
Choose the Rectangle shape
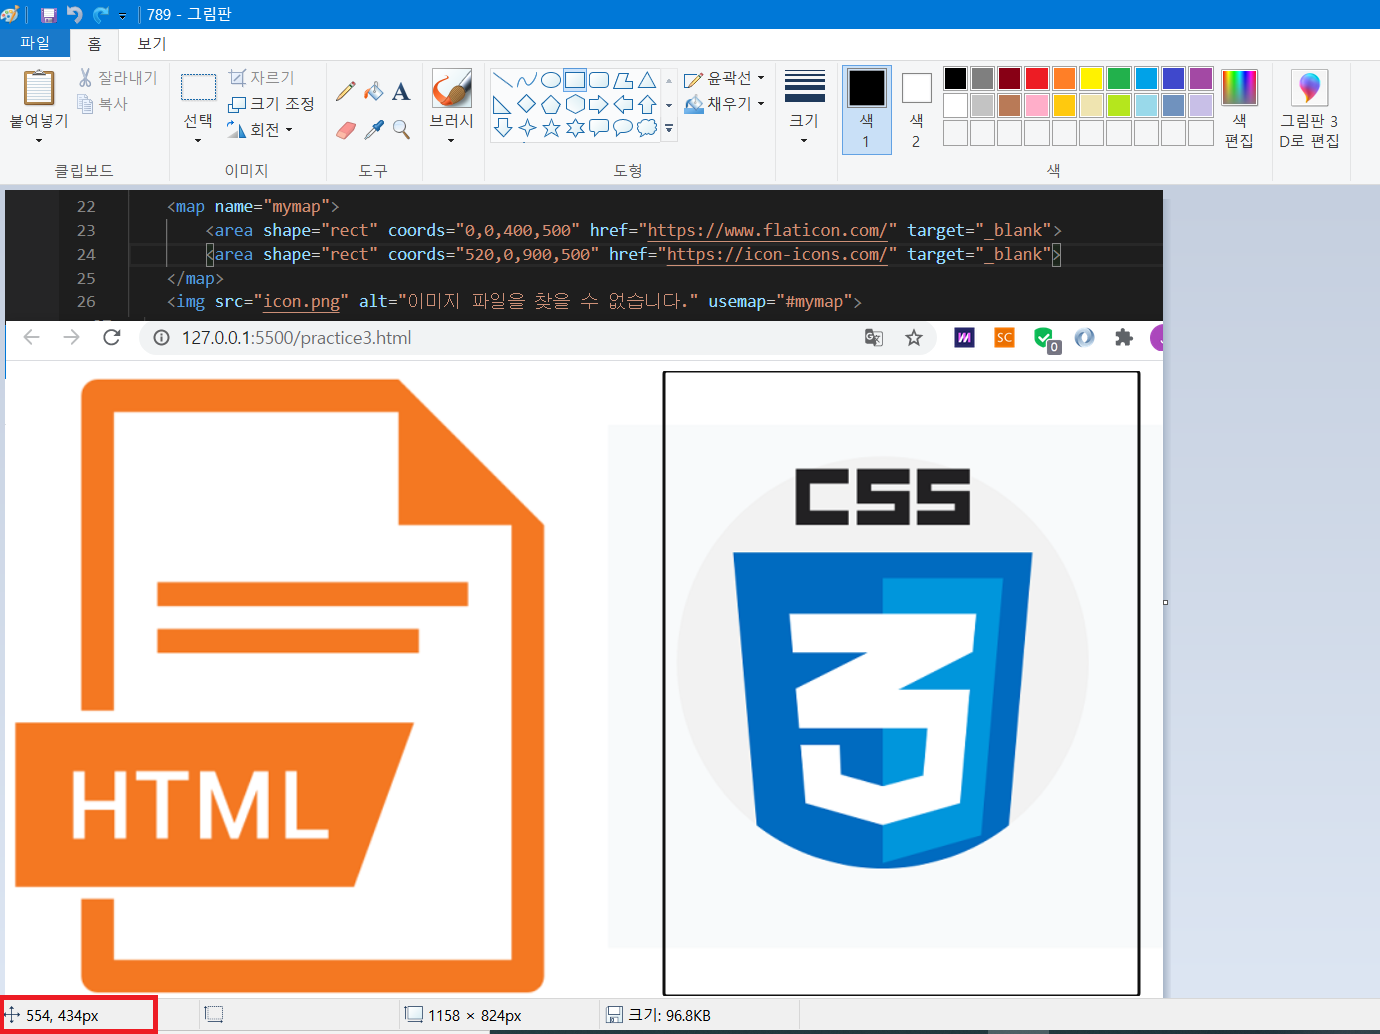tap(575, 80)
